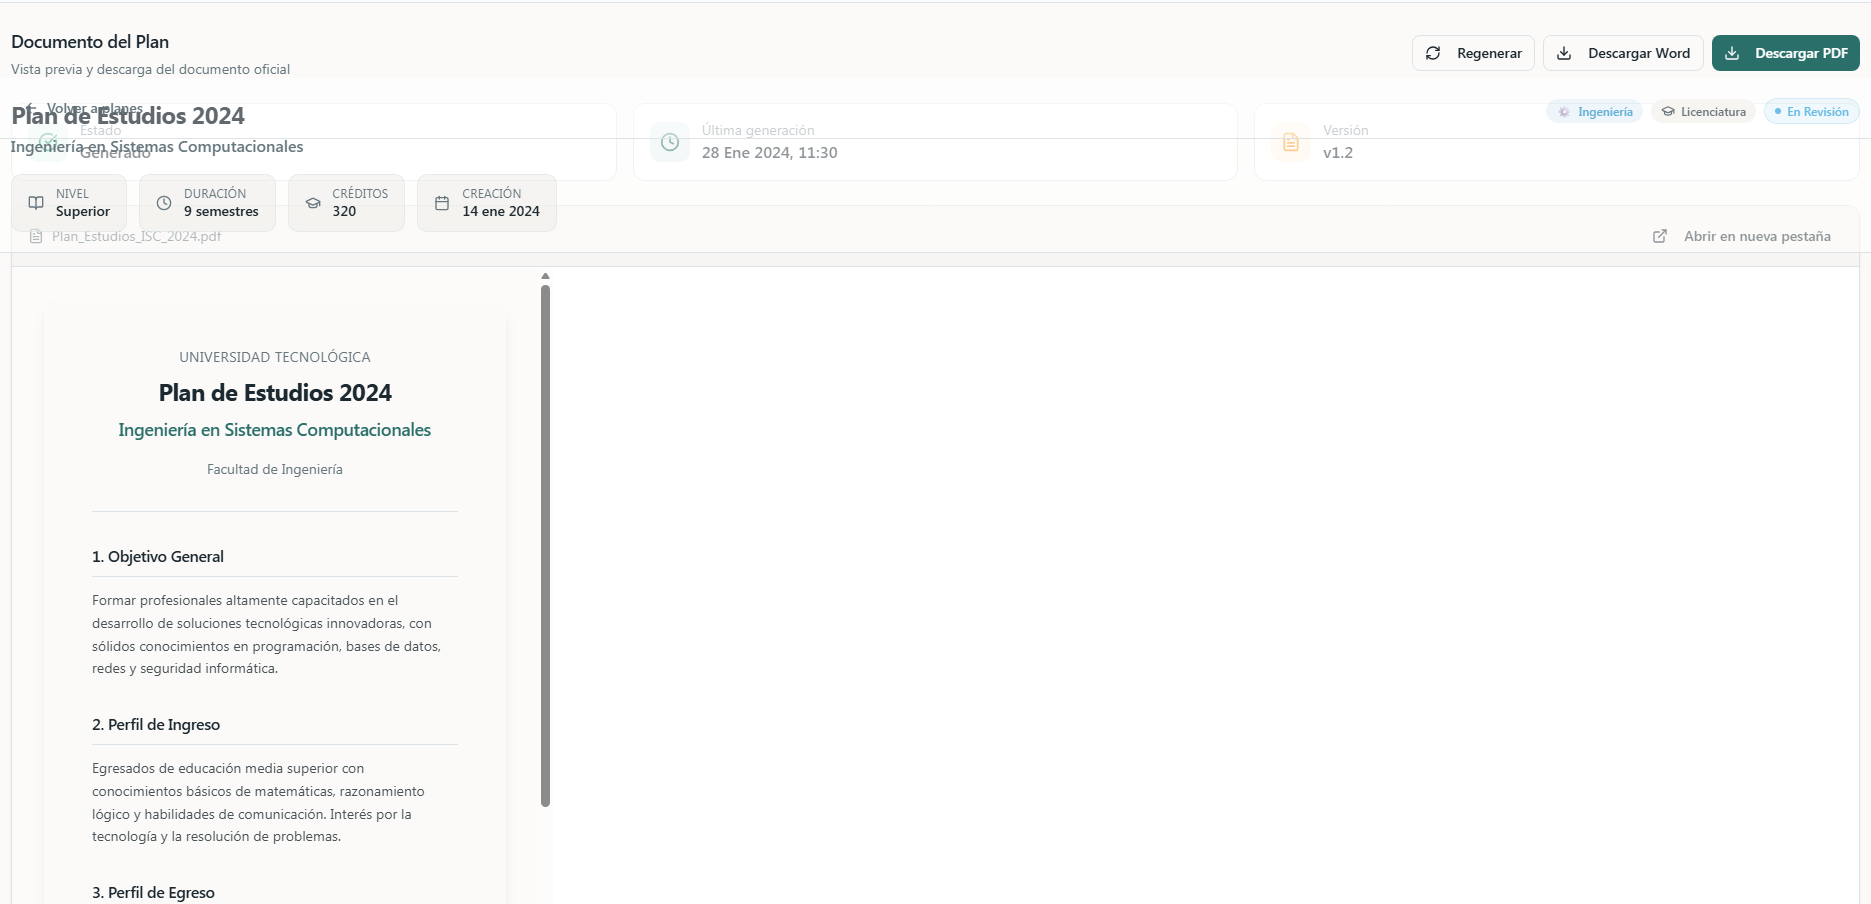Select the Licenciatura tag badge

[1704, 112]
